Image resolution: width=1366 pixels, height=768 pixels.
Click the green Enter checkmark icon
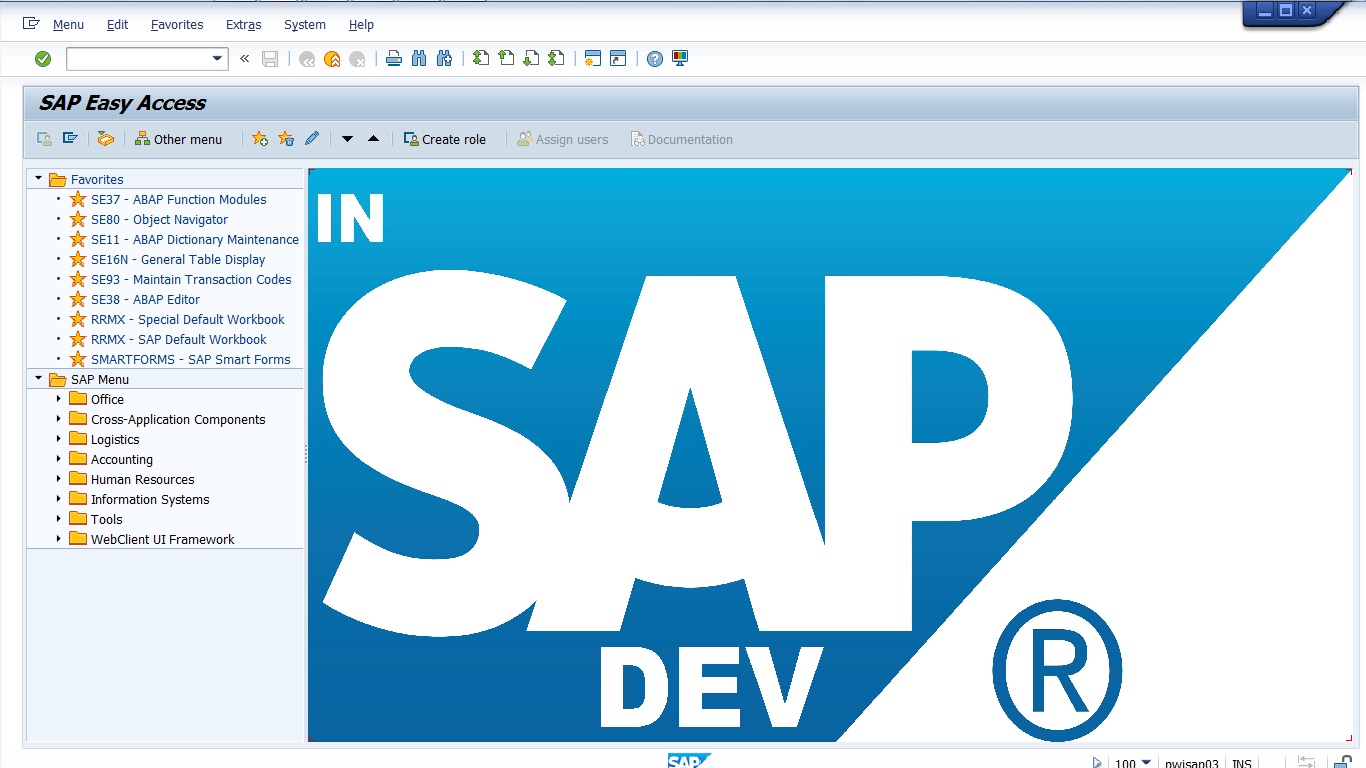[43, 59]
